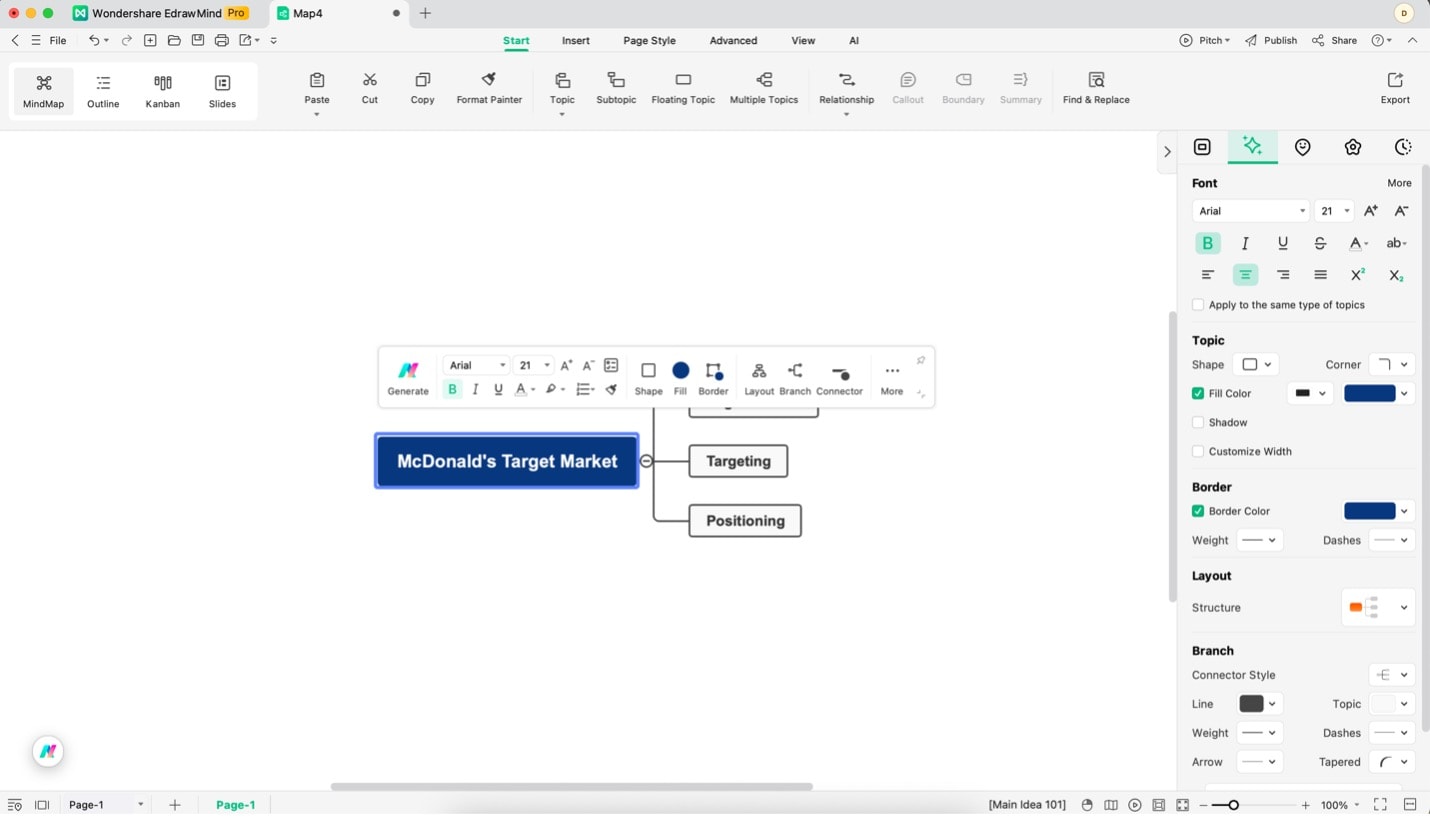The image size is (1430, 818).
Task: Open the Arial font dropdown in right panel
Action: [1250, 211]
